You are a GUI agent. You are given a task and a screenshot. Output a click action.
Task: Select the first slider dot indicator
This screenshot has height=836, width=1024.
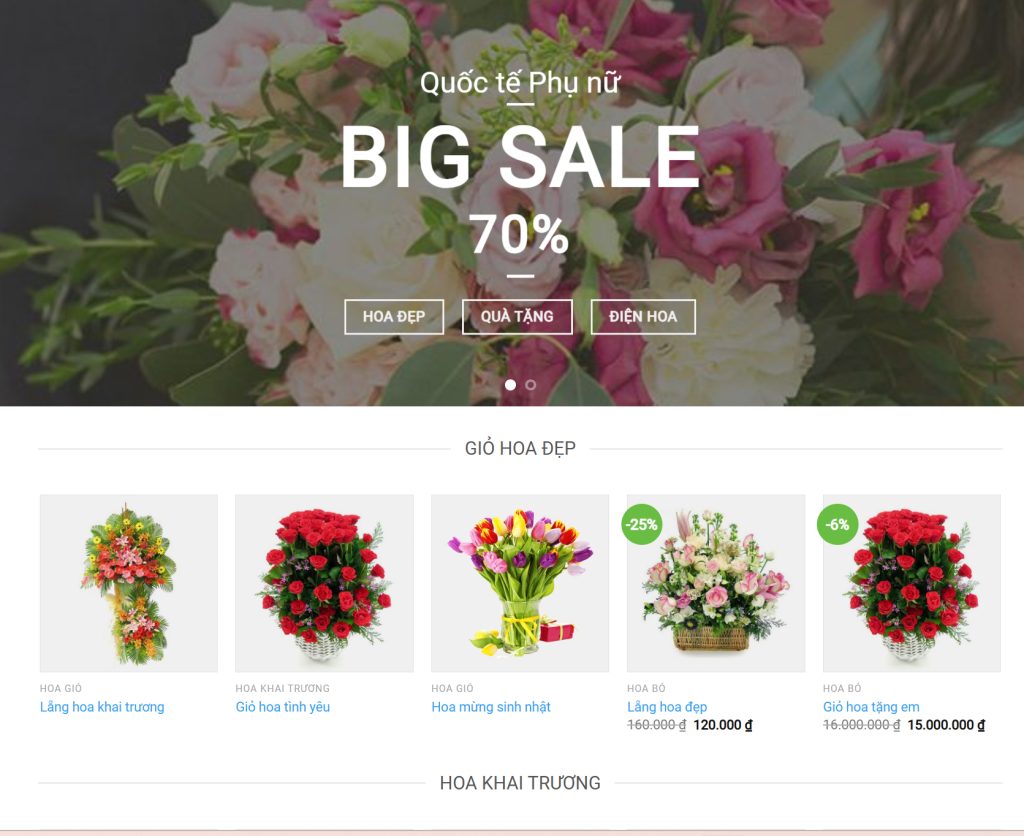(x=511, y=385)
